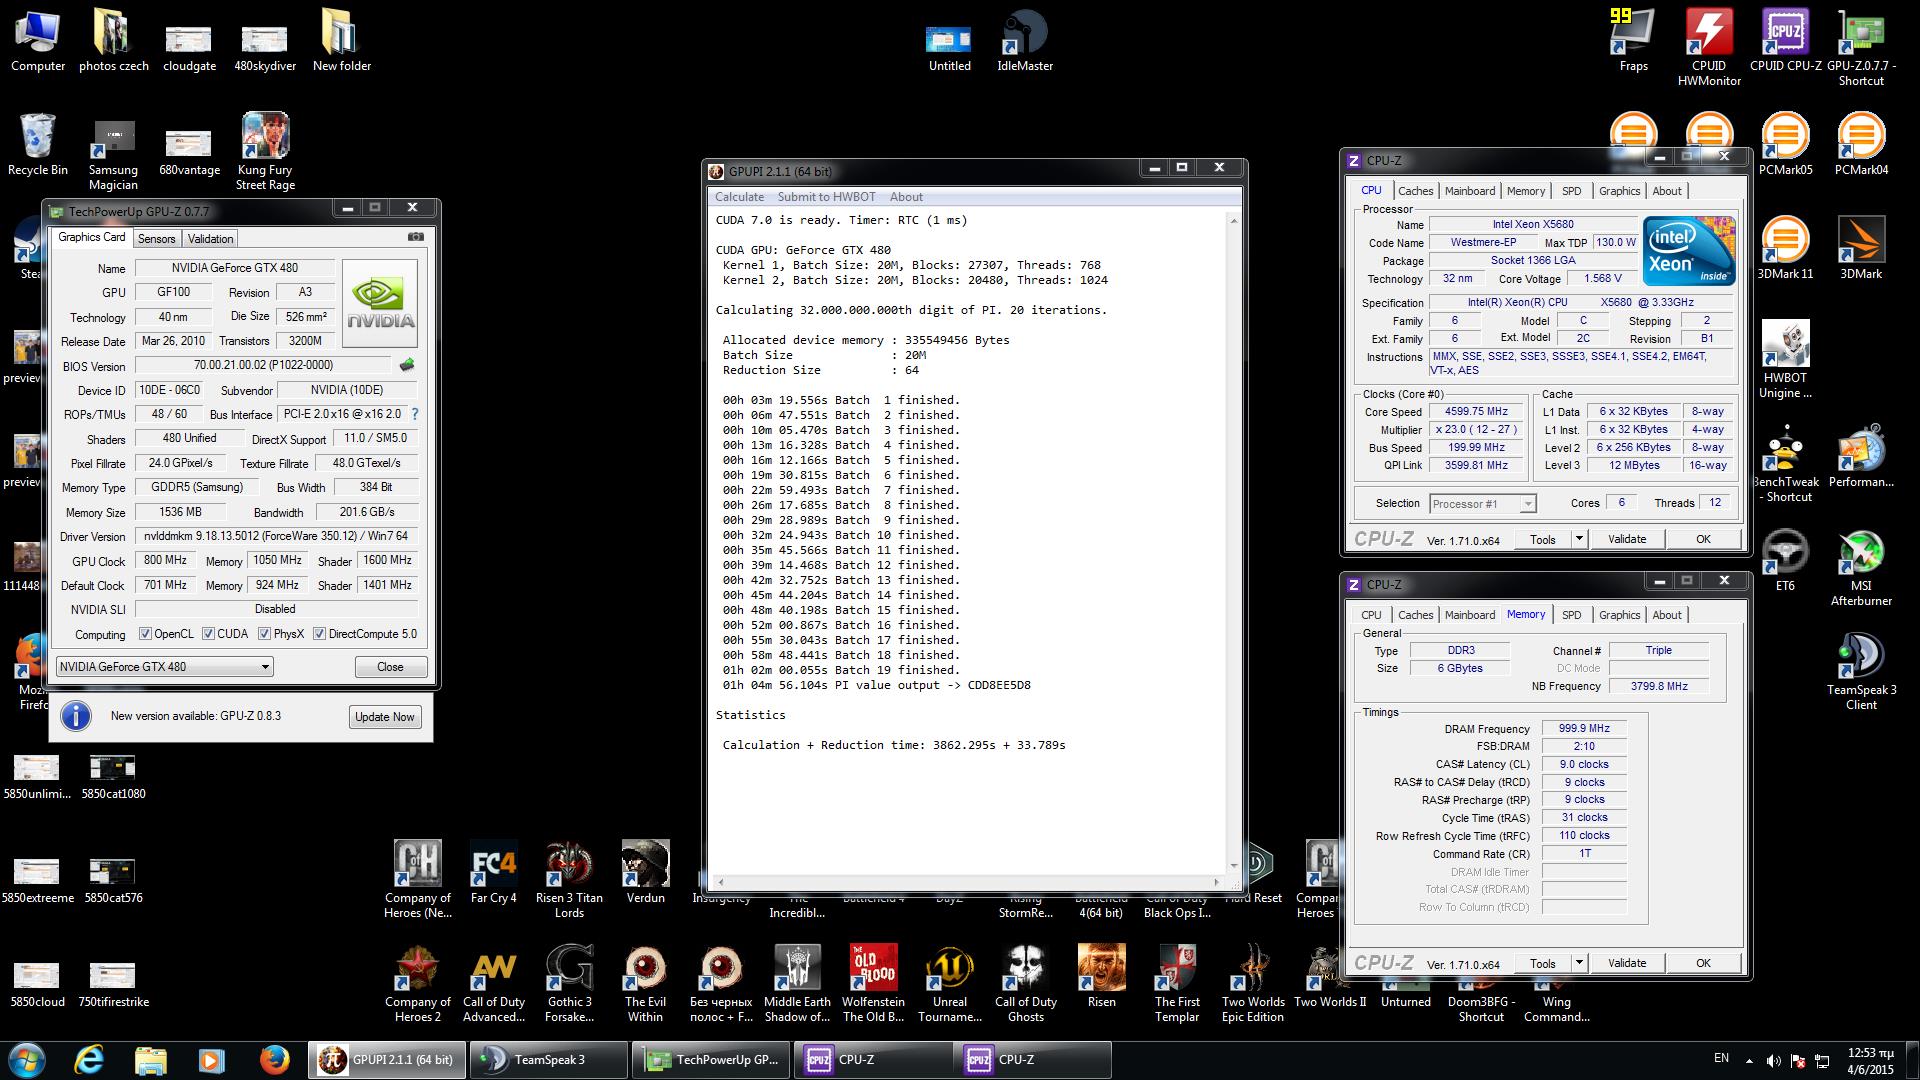The height and width of the screenshot is (1080, 1920).
Task: Toggle the OpenCL checkbox in GPU-Z
Action: click(x=145, y=633)
